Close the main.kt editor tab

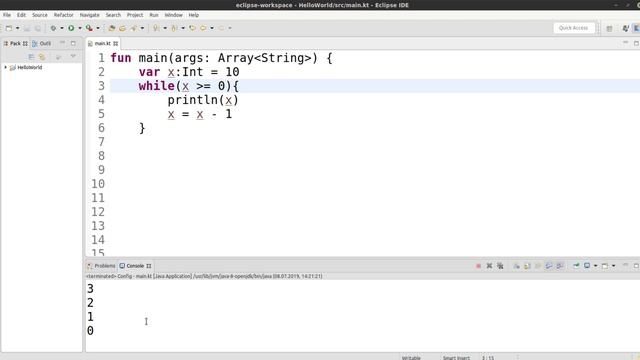pos(116,43)
